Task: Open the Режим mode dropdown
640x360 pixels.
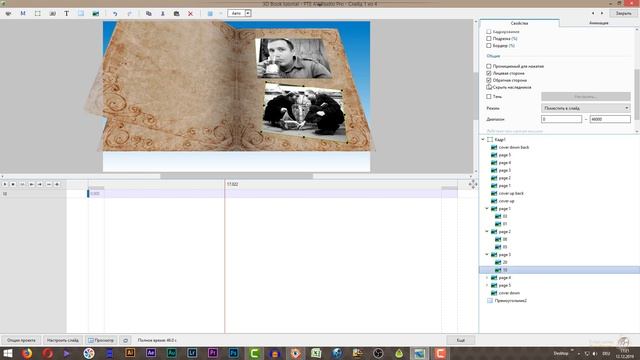Action: 586,108
